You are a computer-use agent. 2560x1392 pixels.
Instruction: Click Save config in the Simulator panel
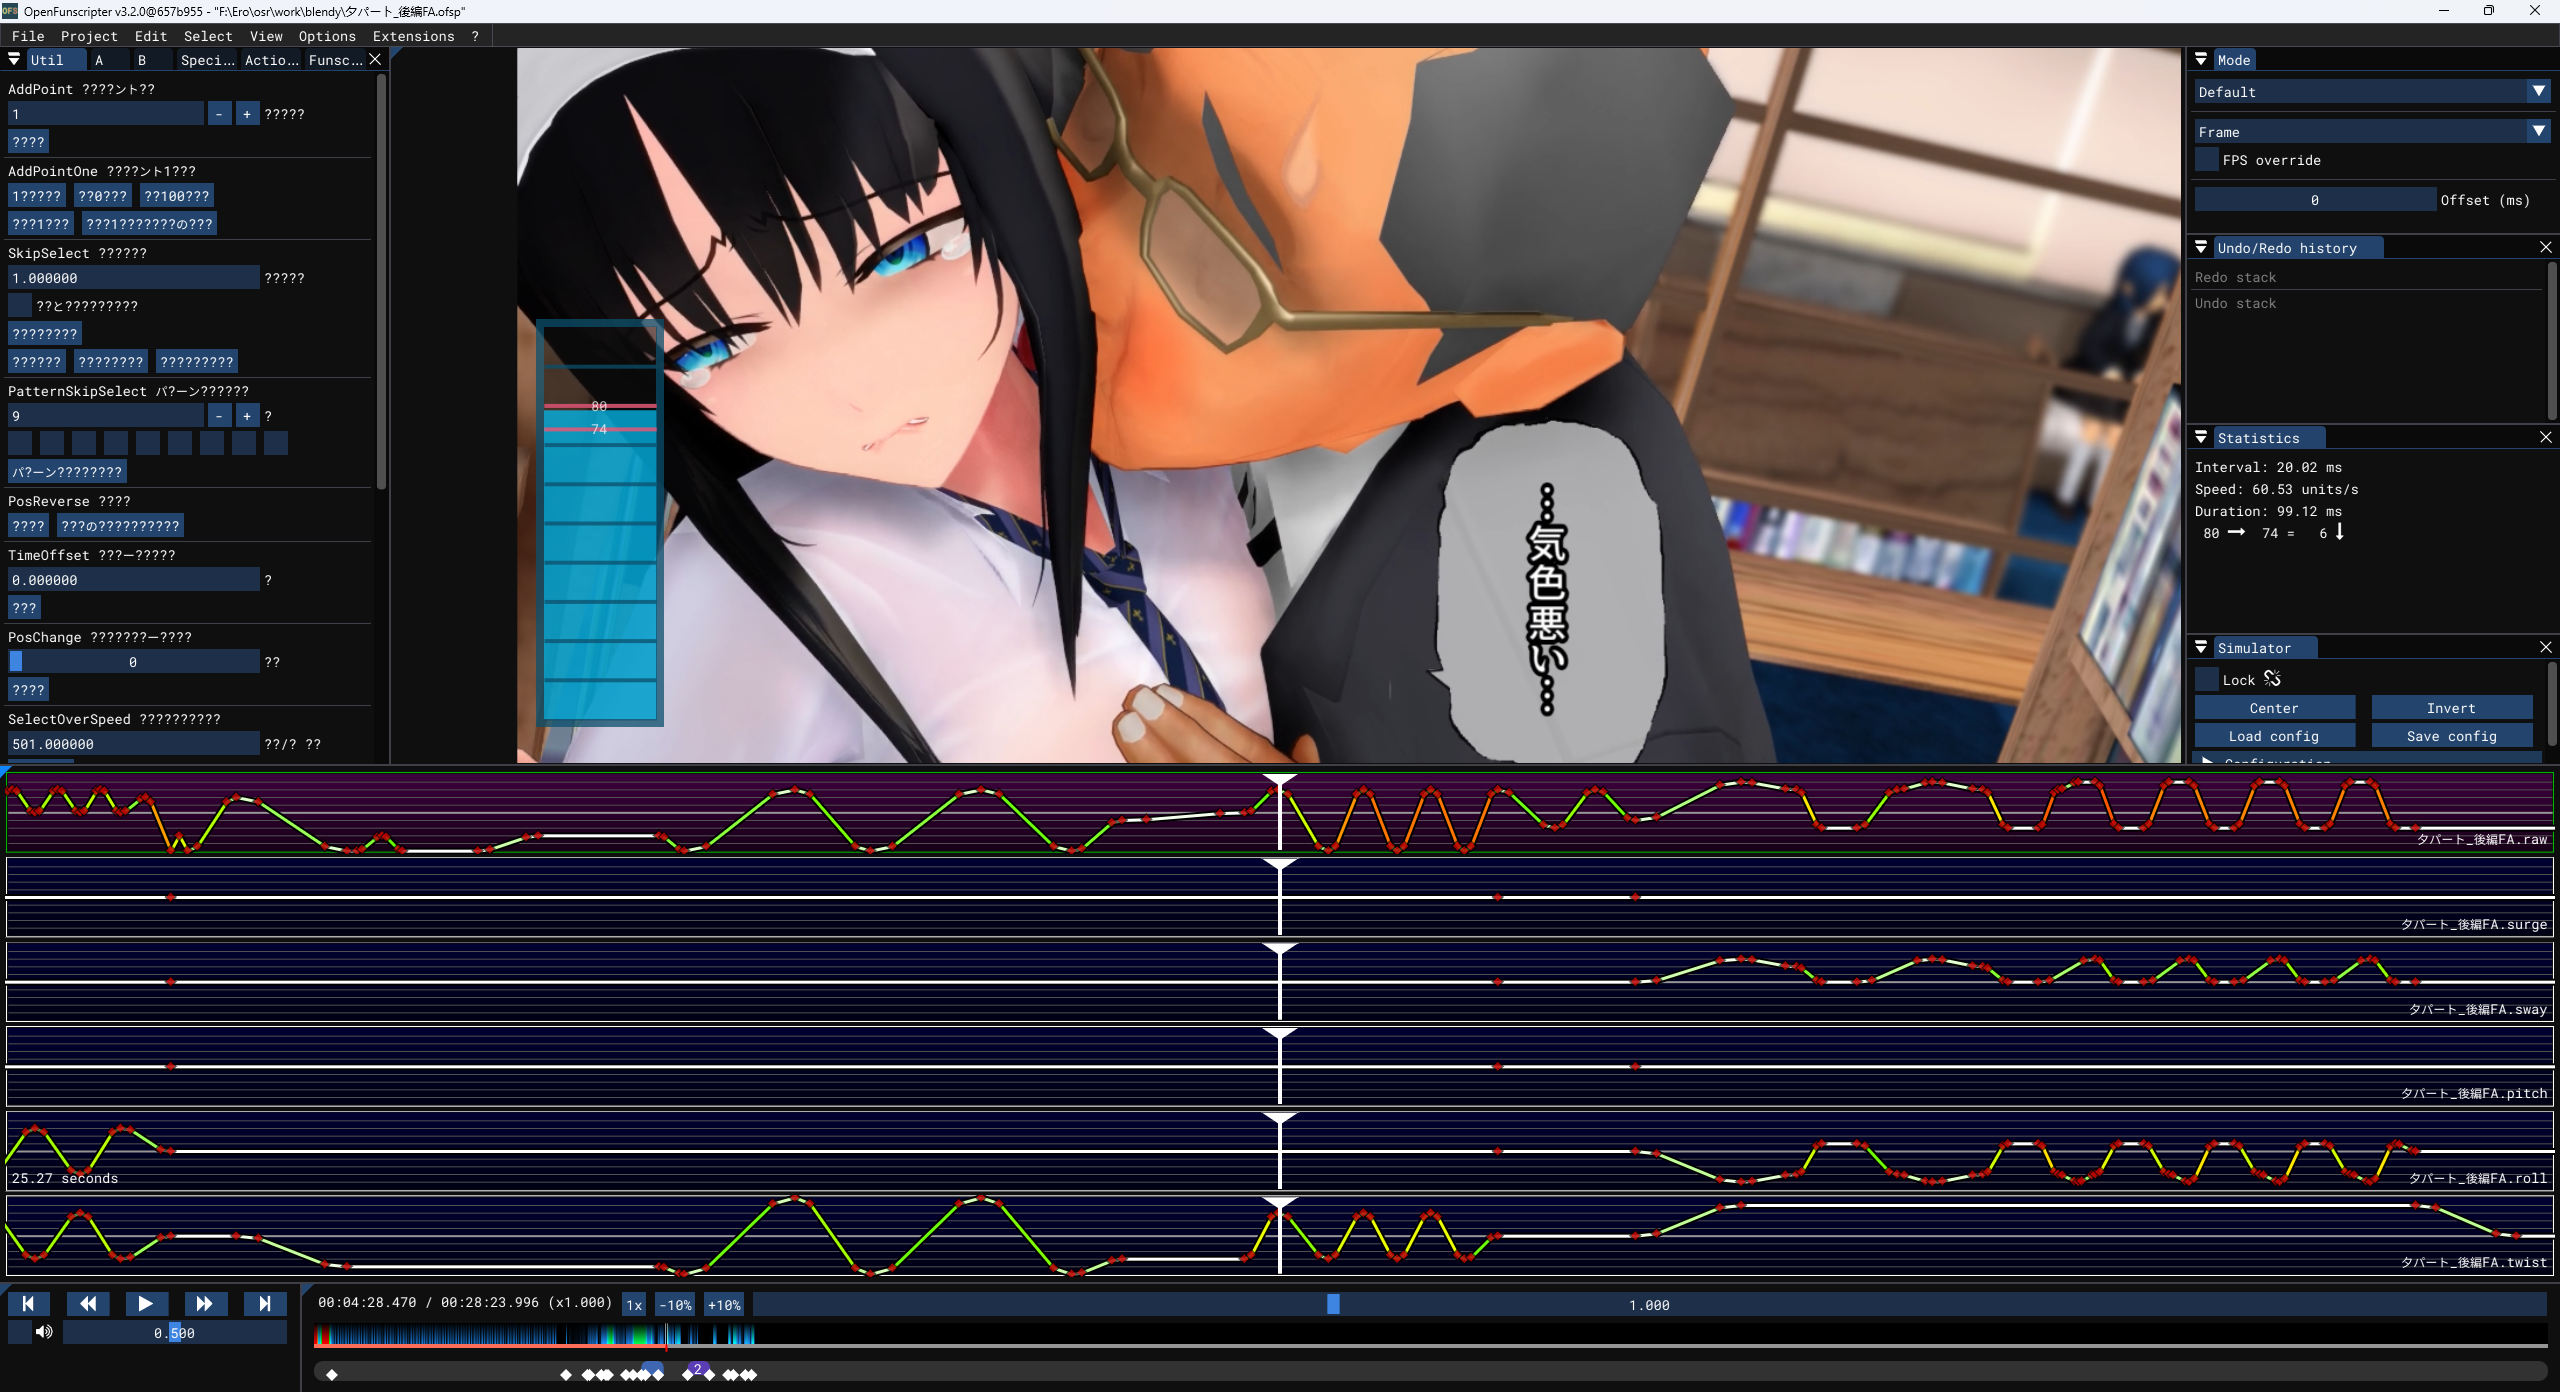[2451, 736]
